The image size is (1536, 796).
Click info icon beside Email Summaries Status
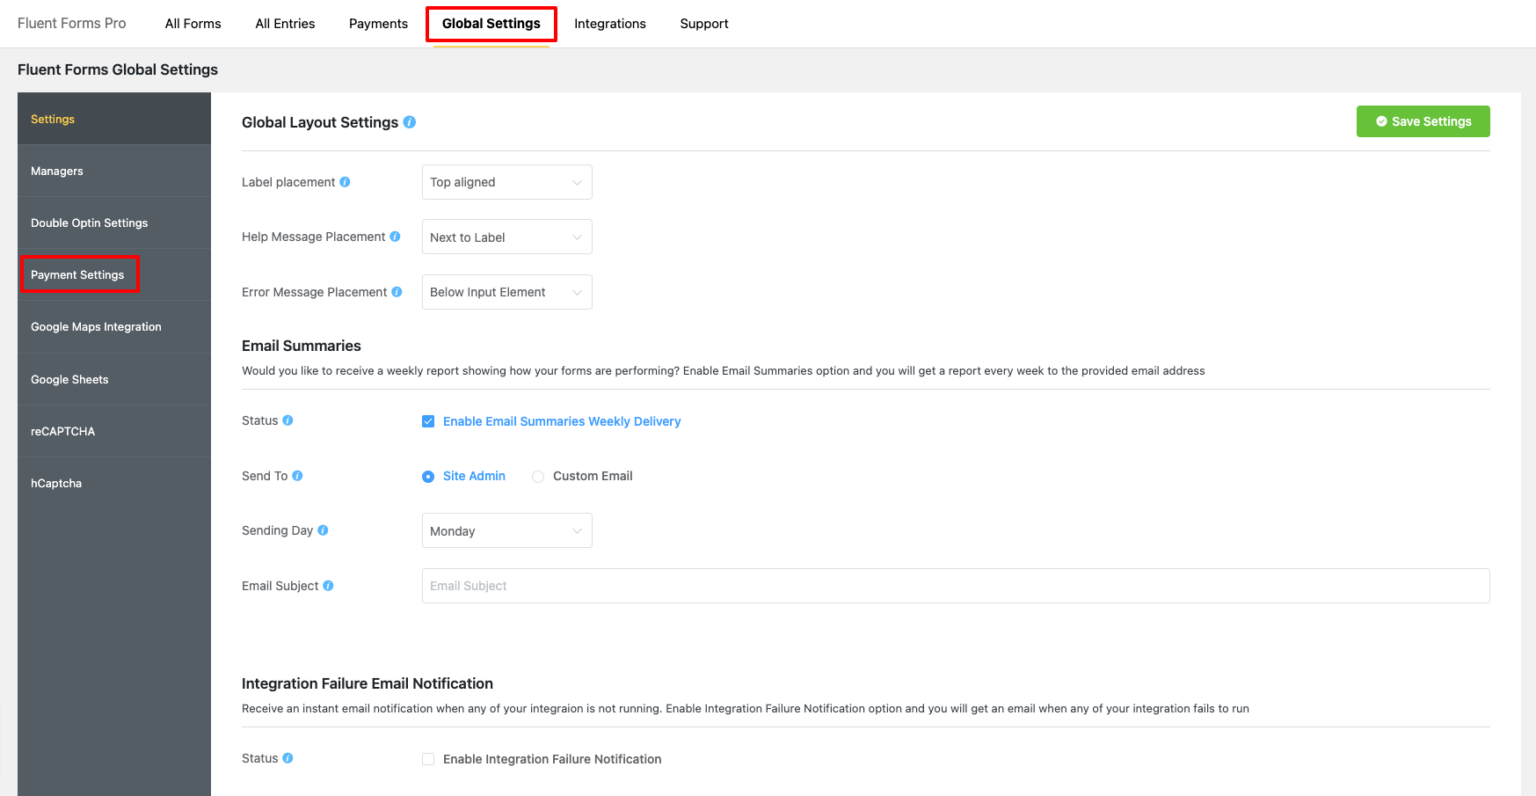point(288,421)
